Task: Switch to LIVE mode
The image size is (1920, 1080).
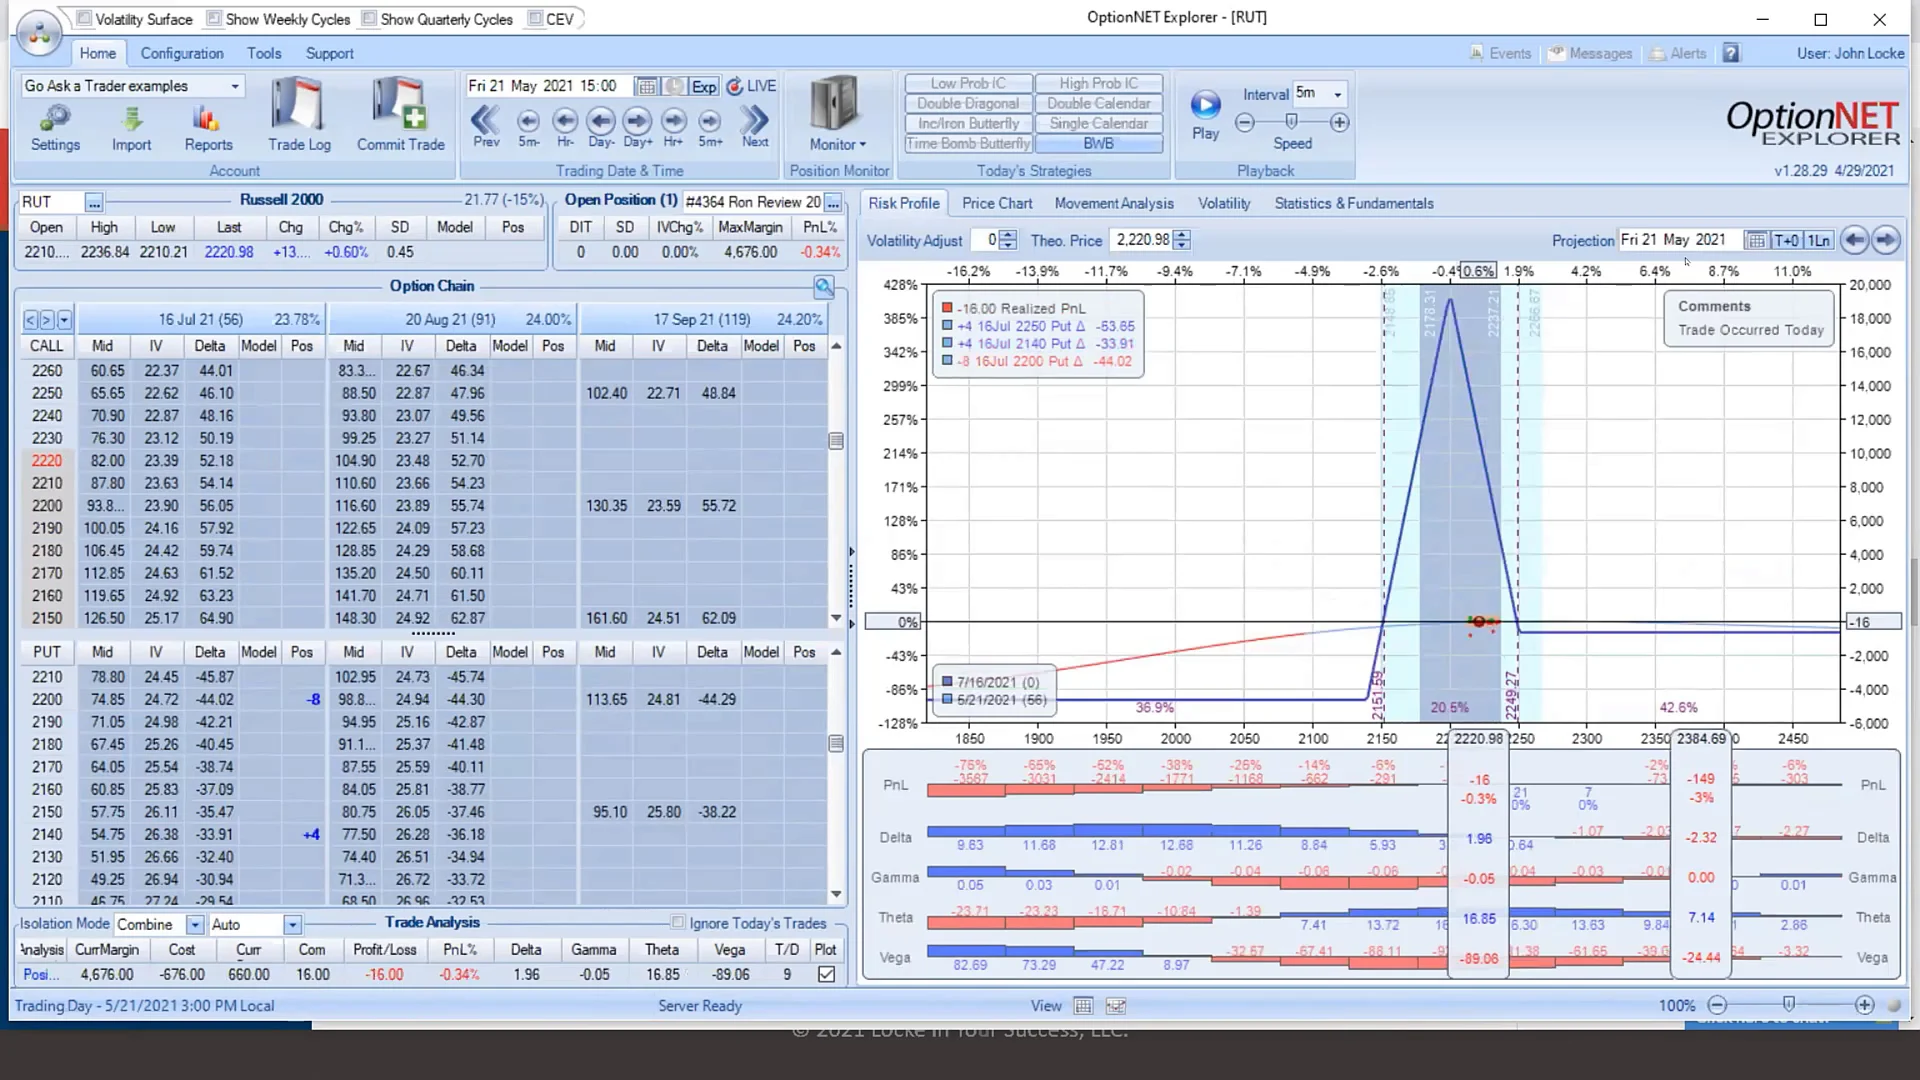Action: coord(751,86)
